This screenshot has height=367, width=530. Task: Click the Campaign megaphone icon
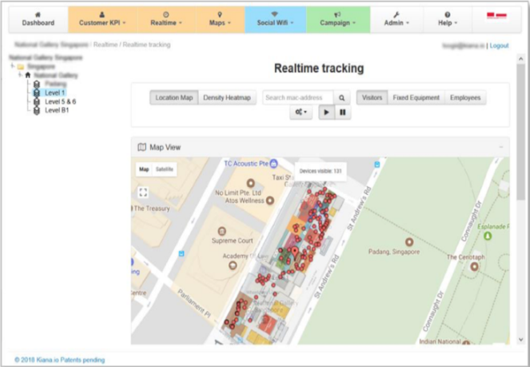pos(337,15)
